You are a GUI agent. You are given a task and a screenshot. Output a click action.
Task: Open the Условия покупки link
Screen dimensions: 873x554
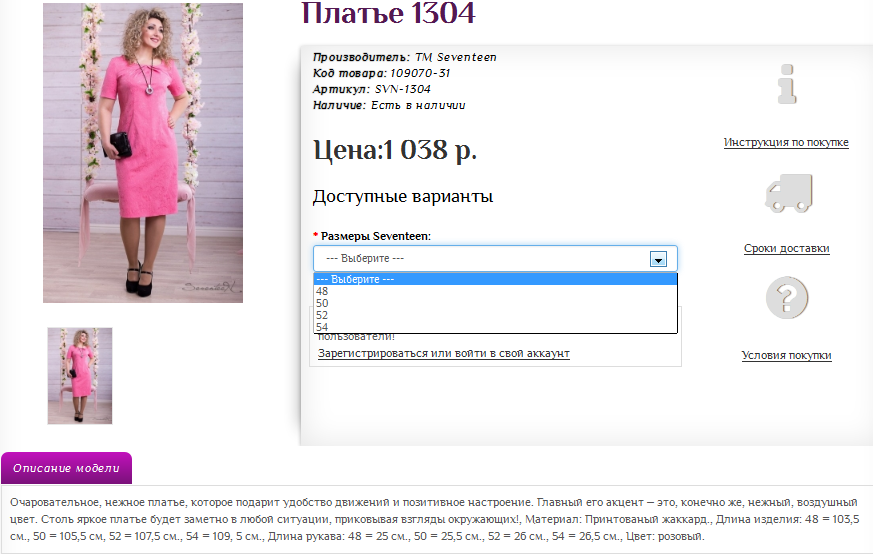tap(786, 355)
